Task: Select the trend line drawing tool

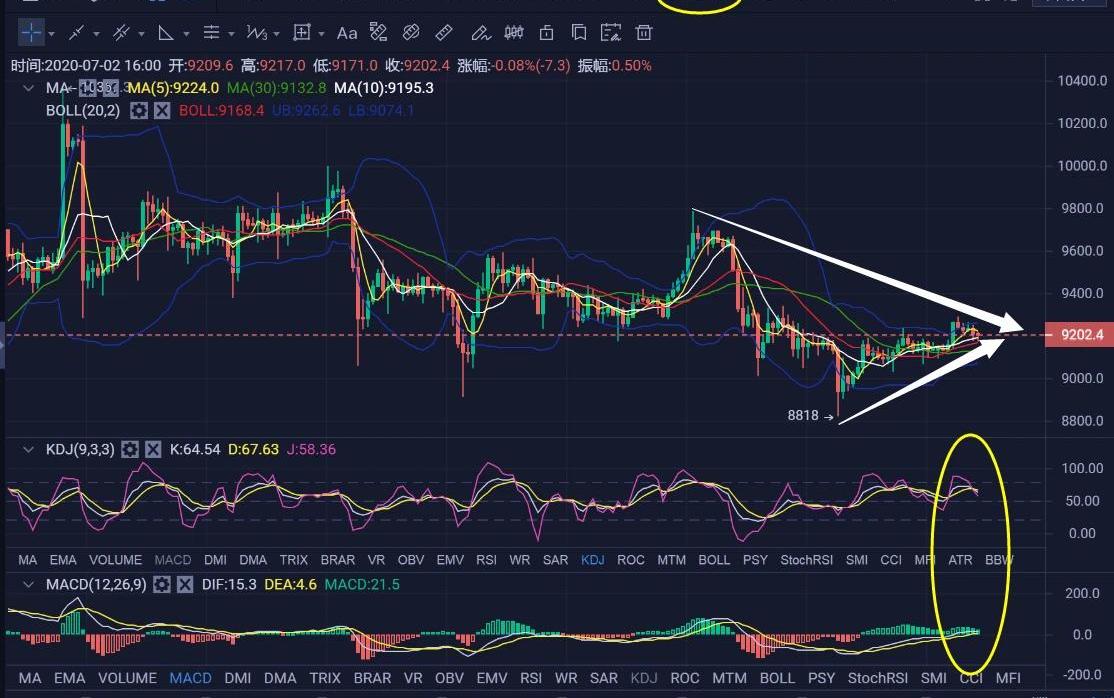Action: [76, 33]
